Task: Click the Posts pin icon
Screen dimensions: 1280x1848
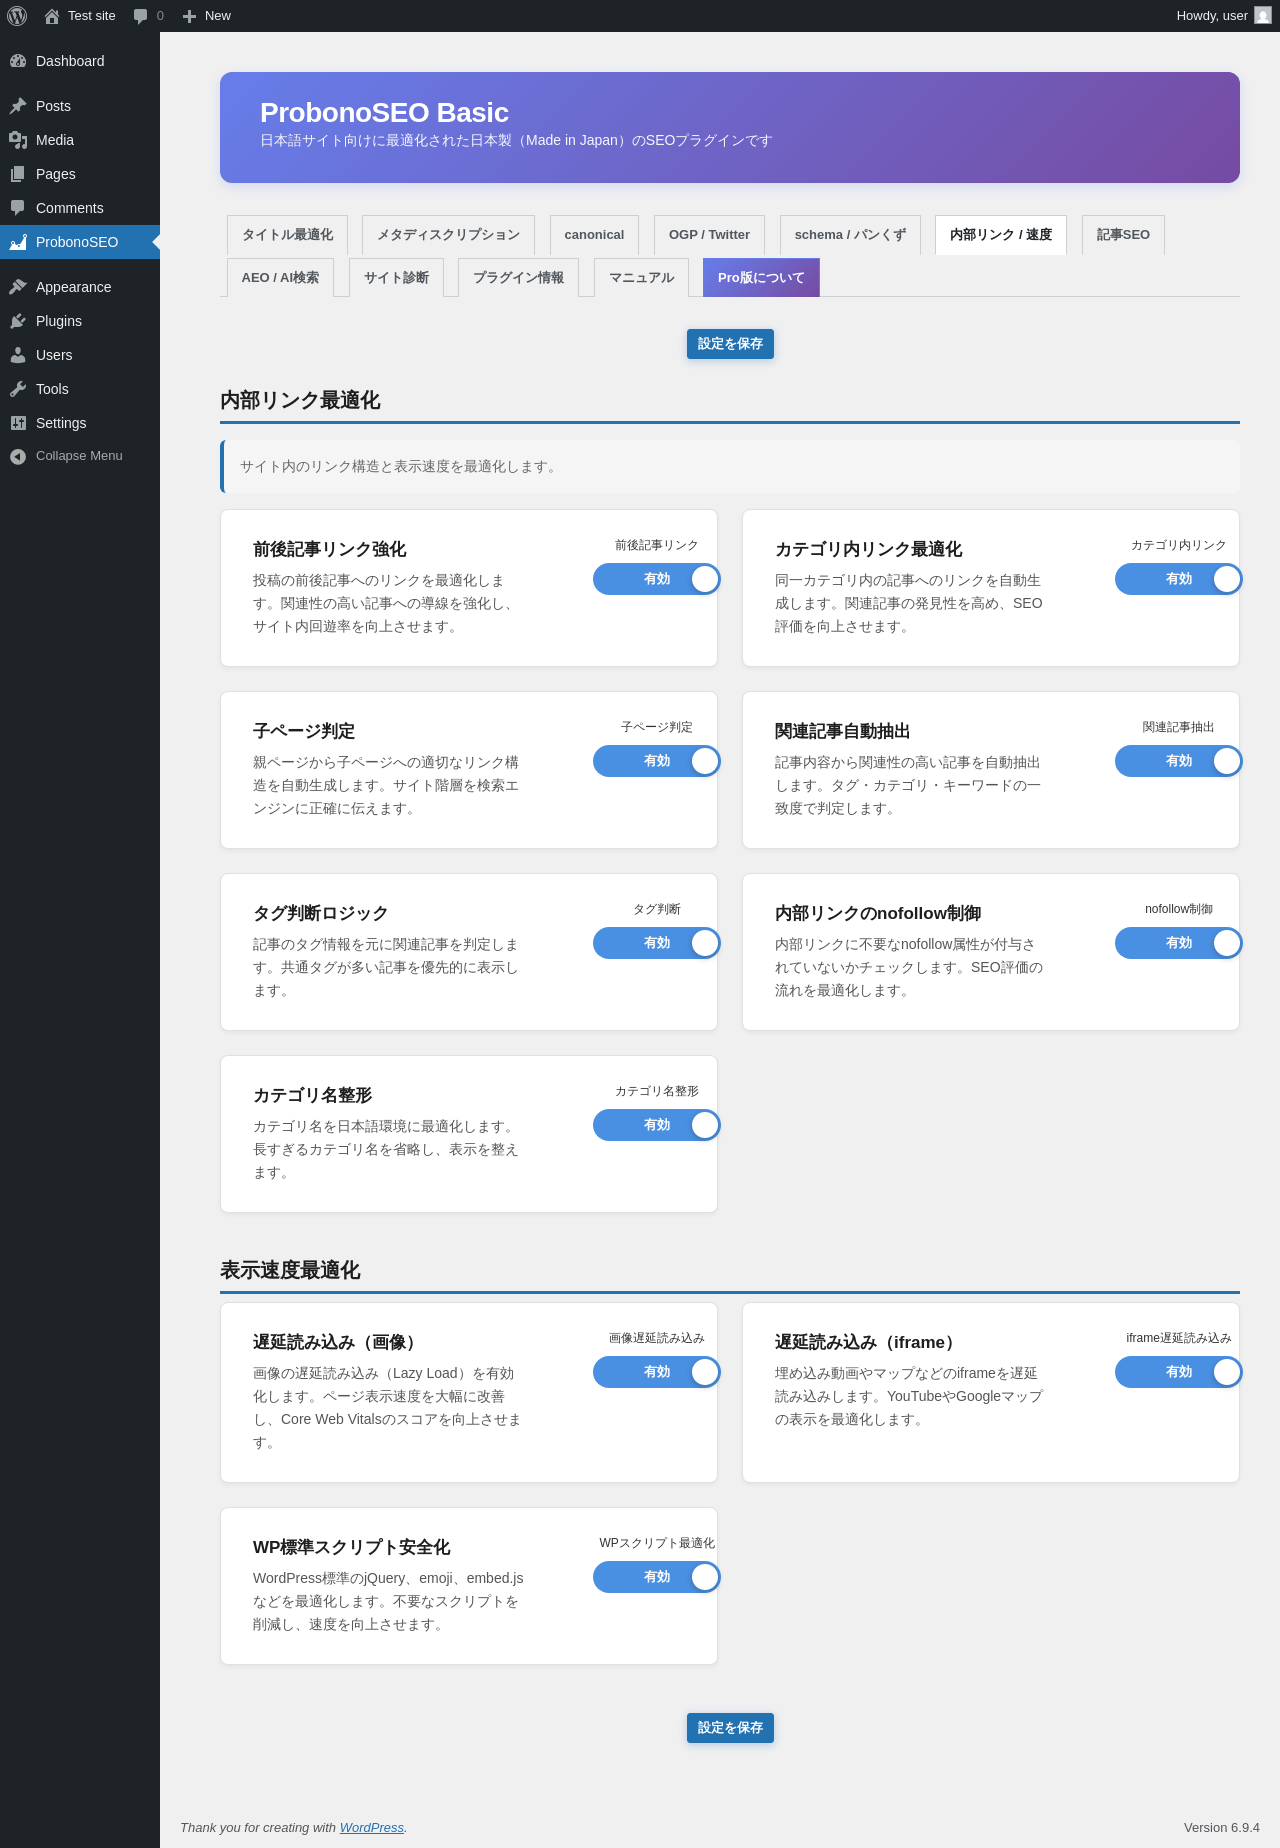Action: [18, 106]
